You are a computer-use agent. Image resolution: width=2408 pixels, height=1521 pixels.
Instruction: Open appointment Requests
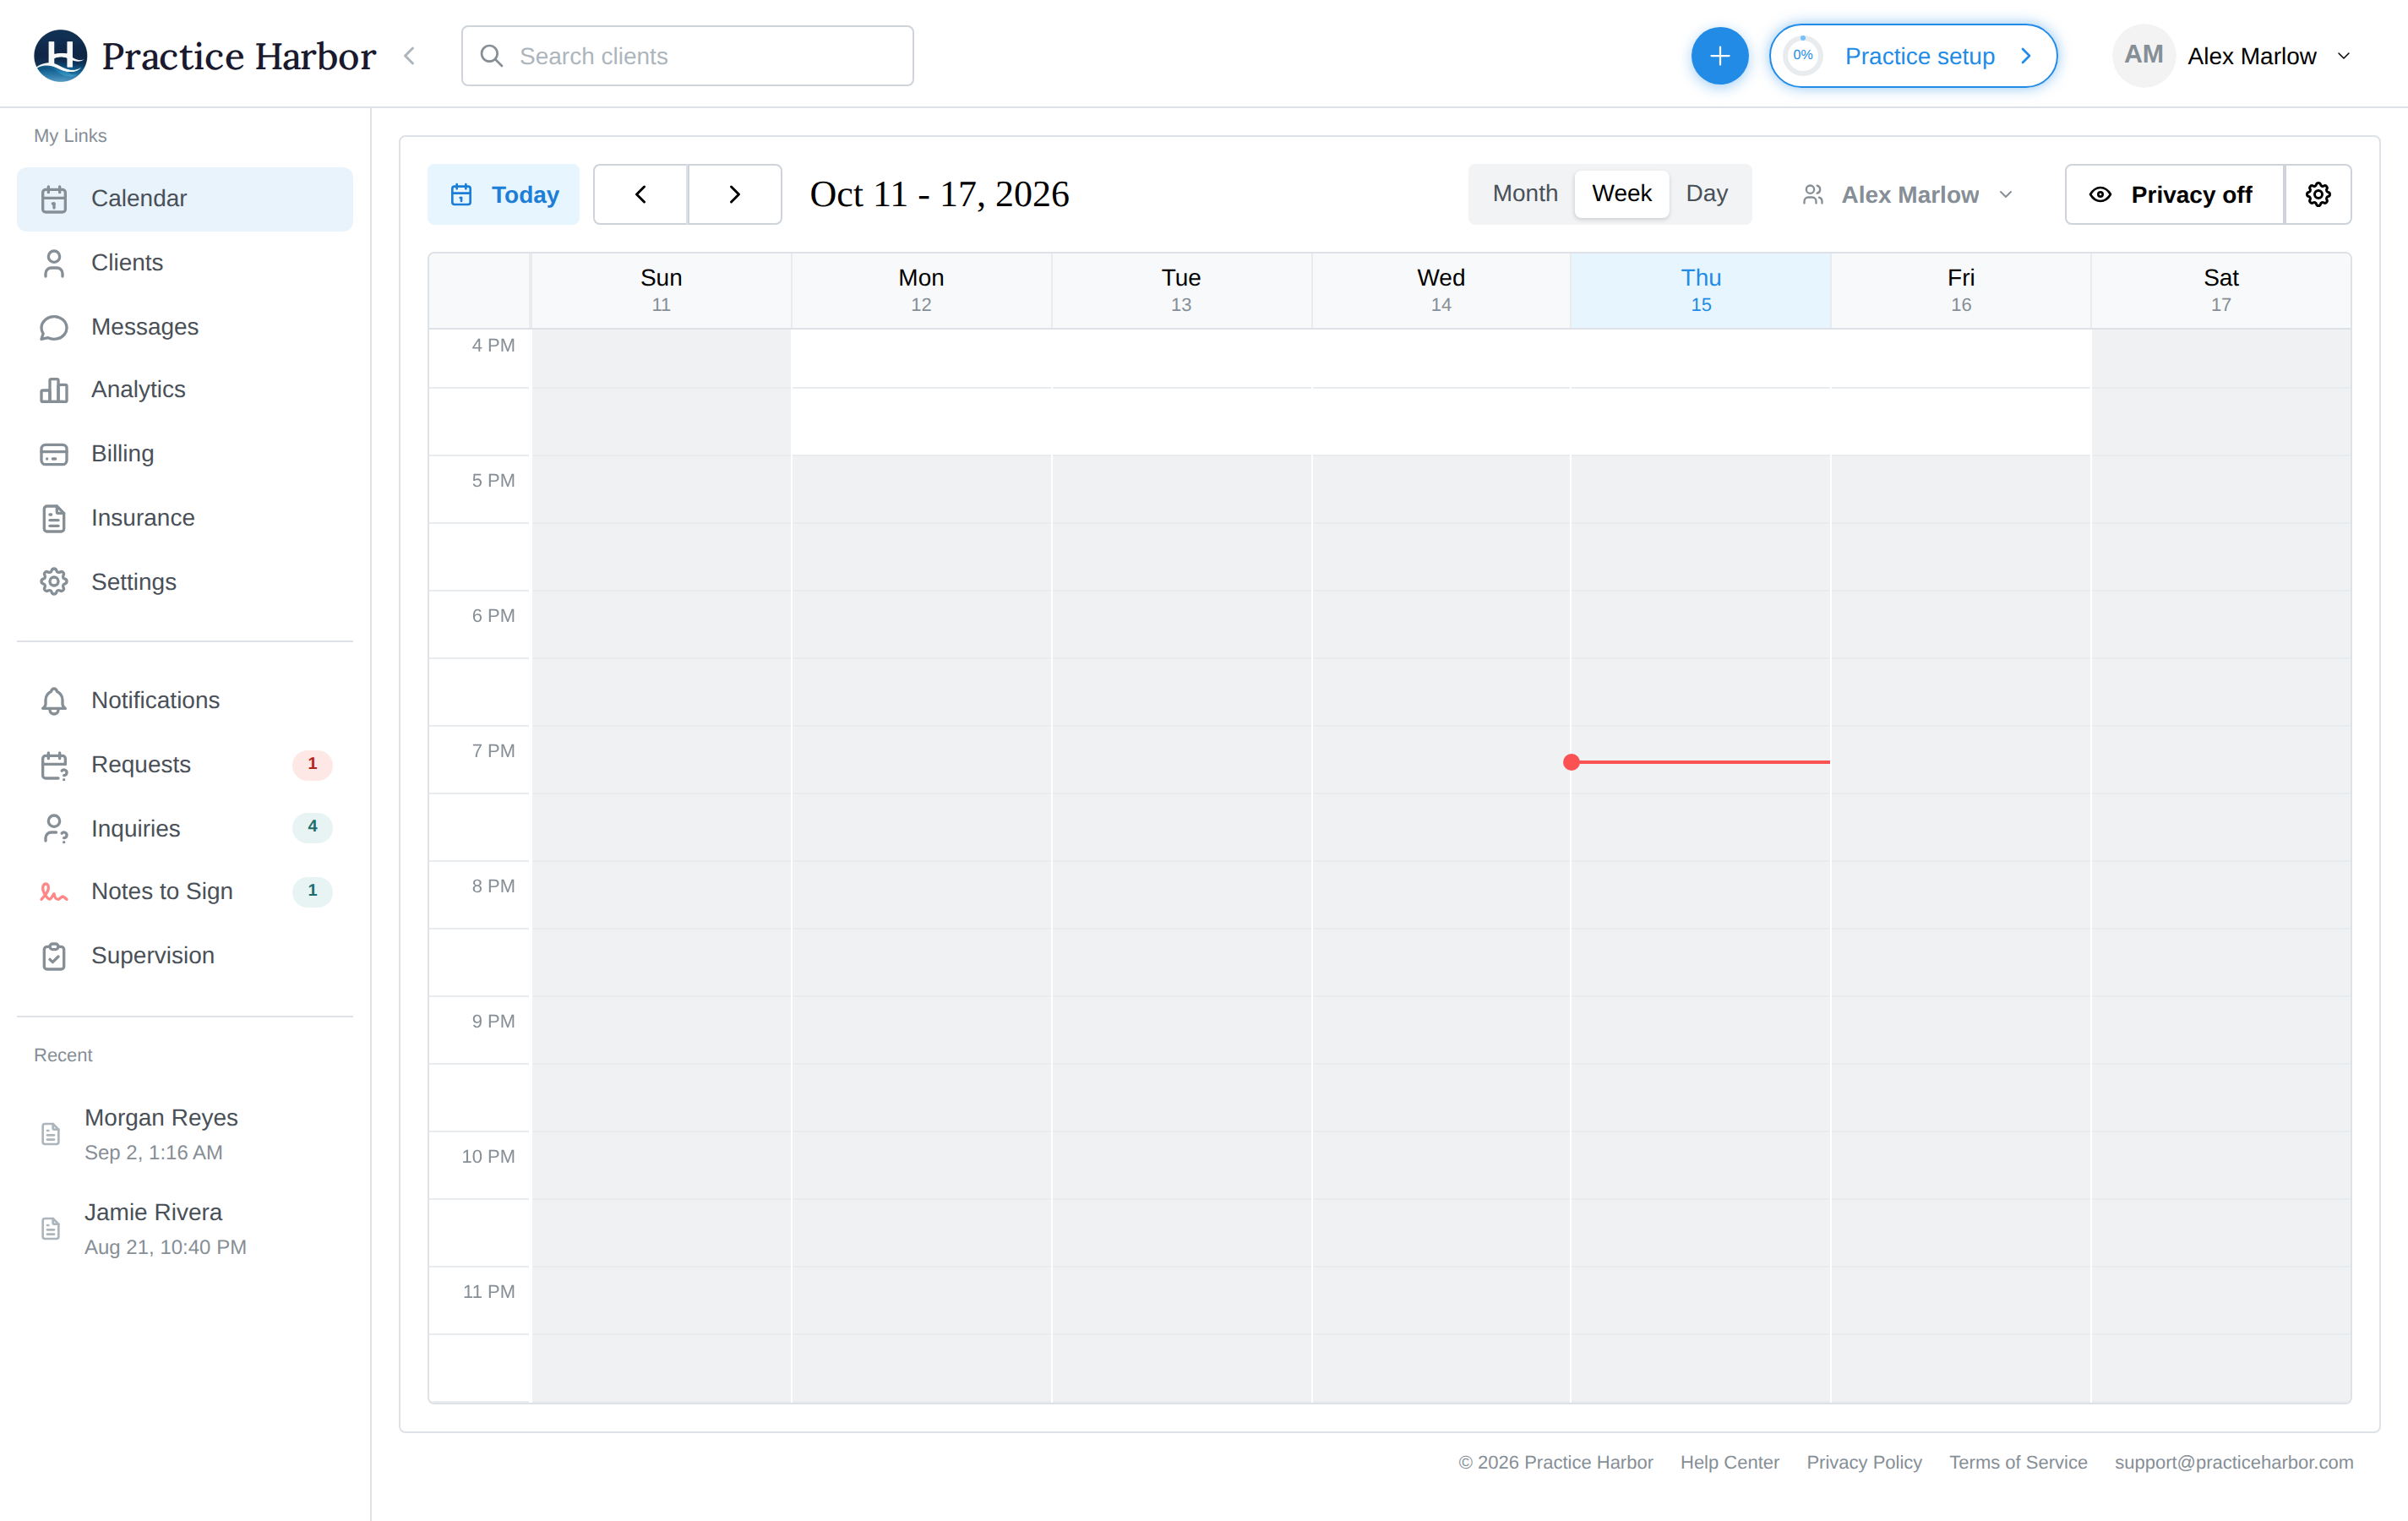185,764
